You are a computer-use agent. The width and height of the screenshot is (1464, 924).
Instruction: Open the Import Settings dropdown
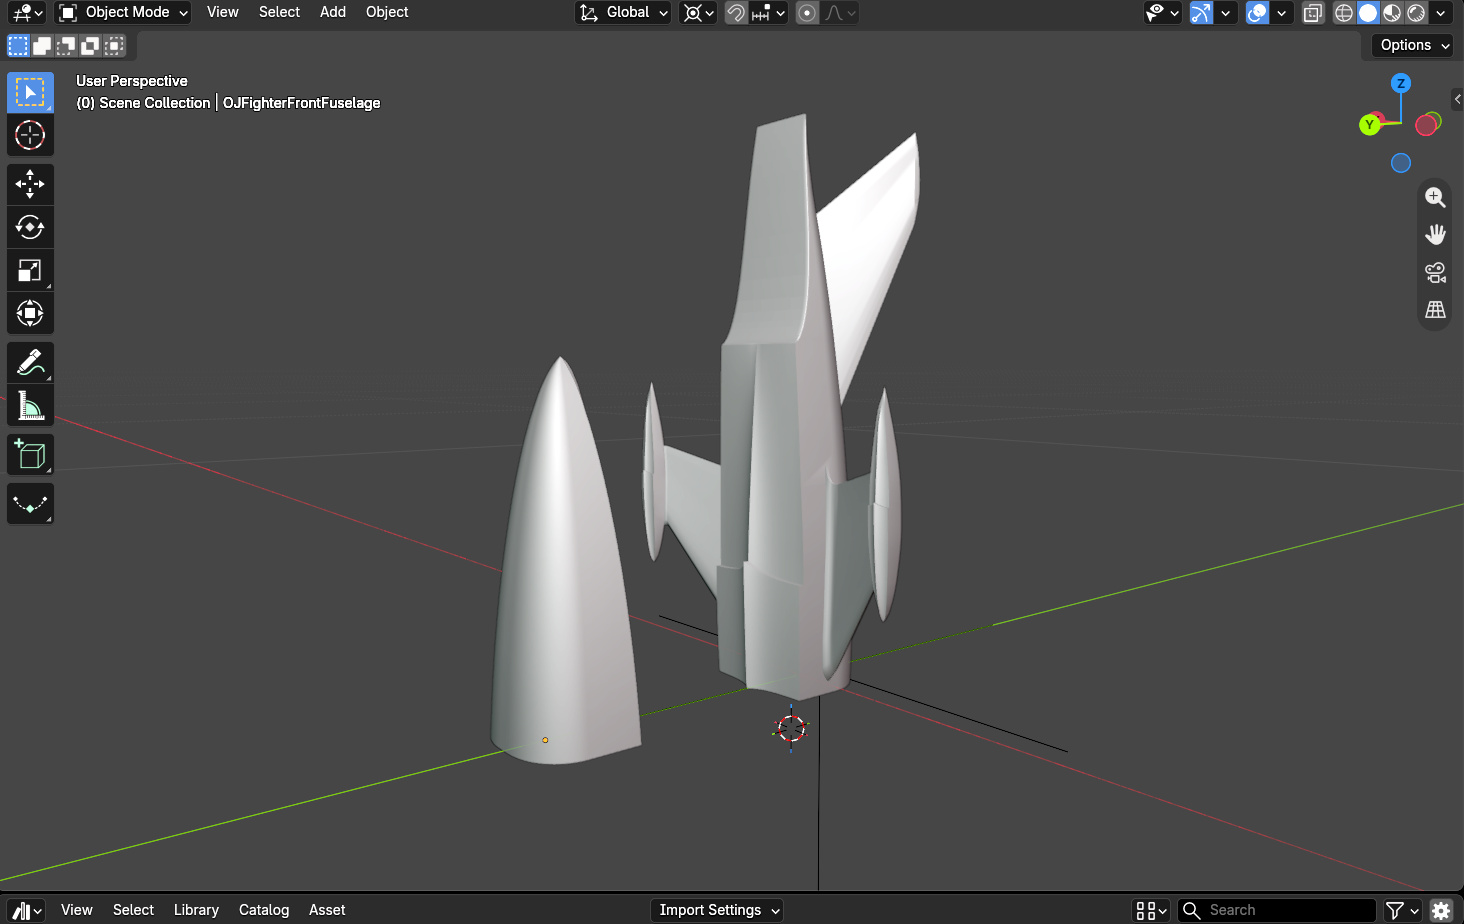pyautogui.click(x=717, y=910)
